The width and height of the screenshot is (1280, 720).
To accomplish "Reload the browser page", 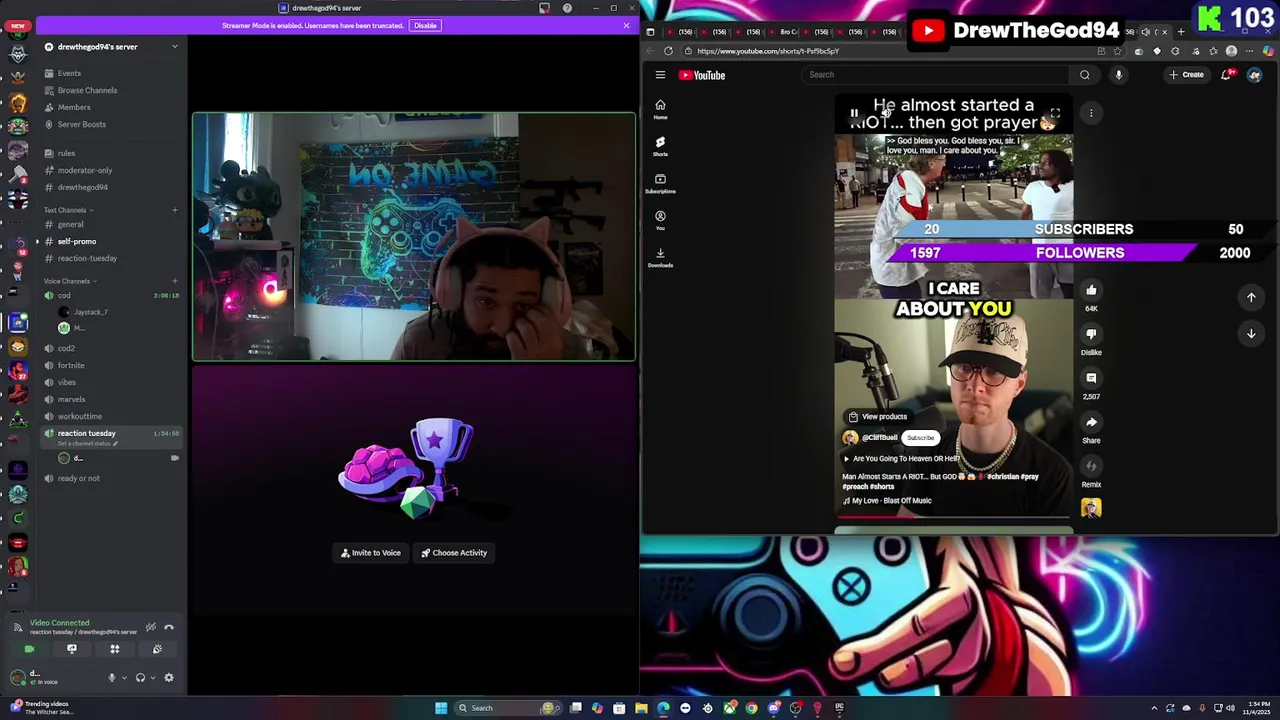I will point(668,51).
